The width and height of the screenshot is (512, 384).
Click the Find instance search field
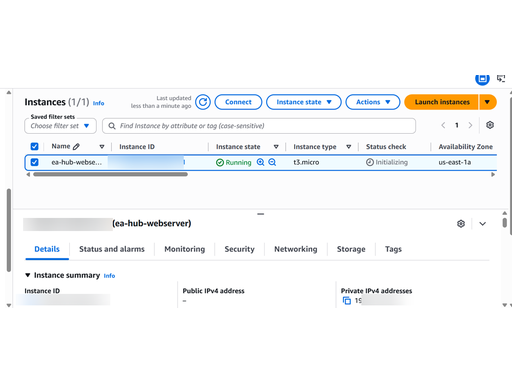coord(259,126)
